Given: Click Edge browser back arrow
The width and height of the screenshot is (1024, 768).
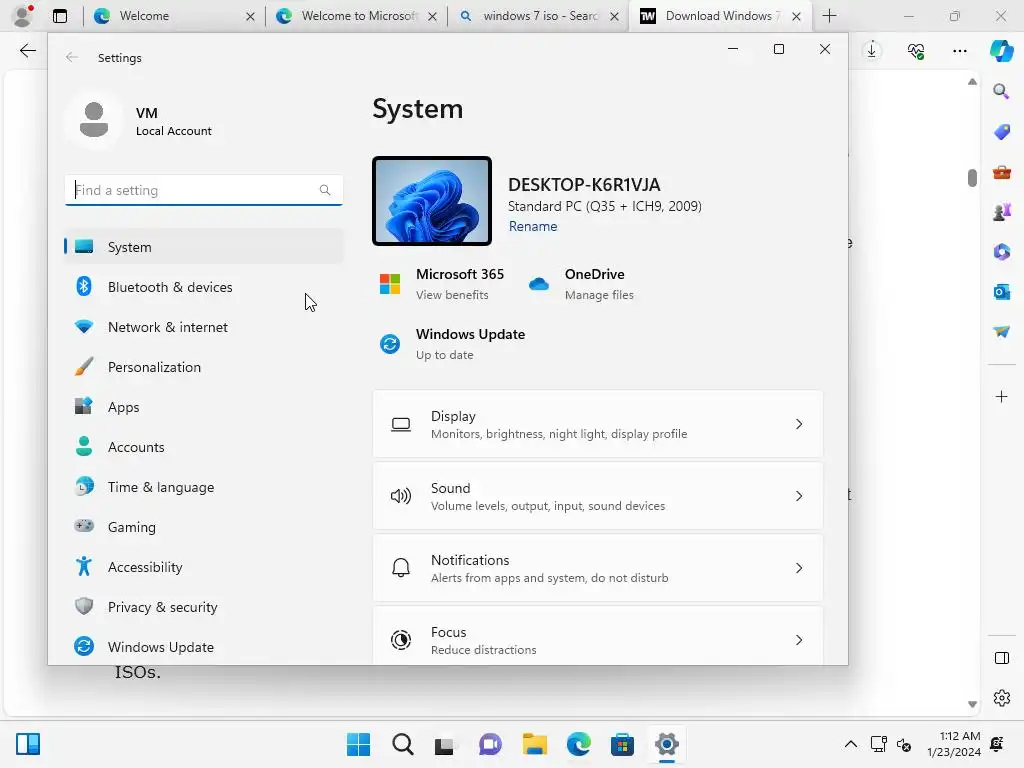Looking at the screenshot, I should [27, 51].
